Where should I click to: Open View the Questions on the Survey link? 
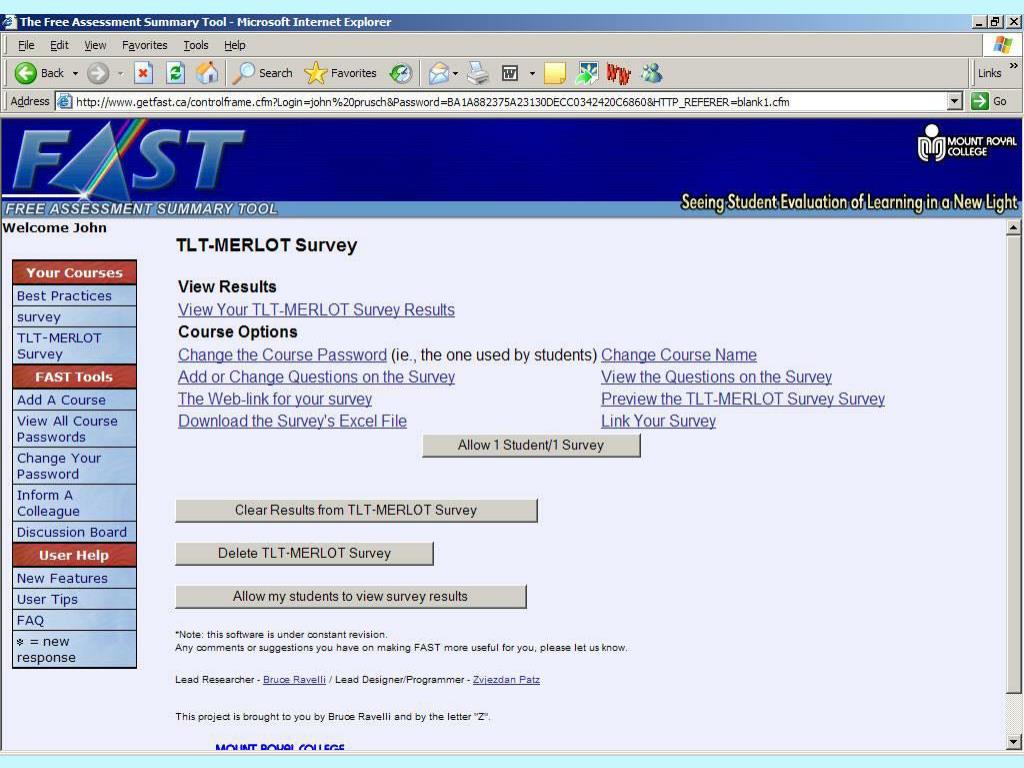pyautogui.click(x=716, y=377)
